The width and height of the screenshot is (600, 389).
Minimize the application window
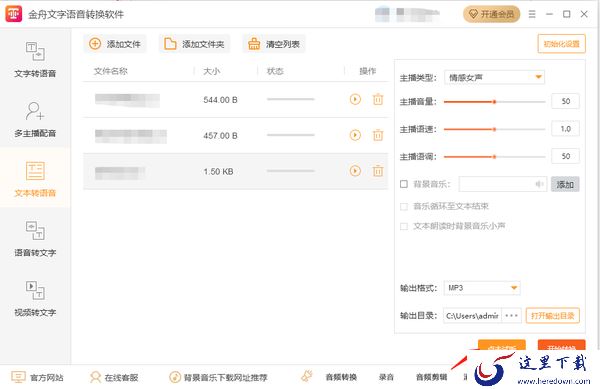[549, 14]
